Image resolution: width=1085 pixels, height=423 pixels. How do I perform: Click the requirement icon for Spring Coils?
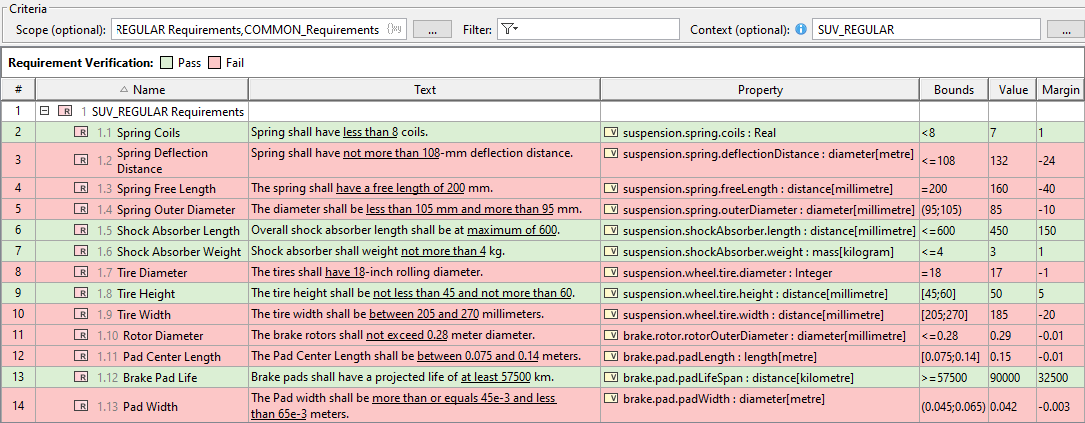(x=81, y=132)
